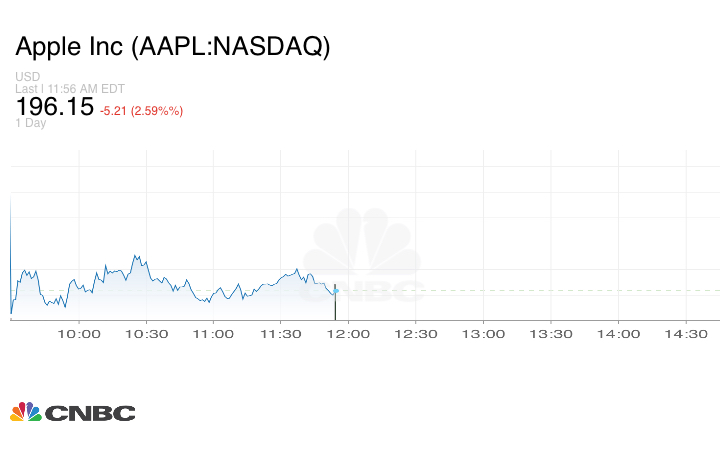The image size is (720, 450).
Task: Click the green dashed previous-close line
Action: [x=530, y=291]
